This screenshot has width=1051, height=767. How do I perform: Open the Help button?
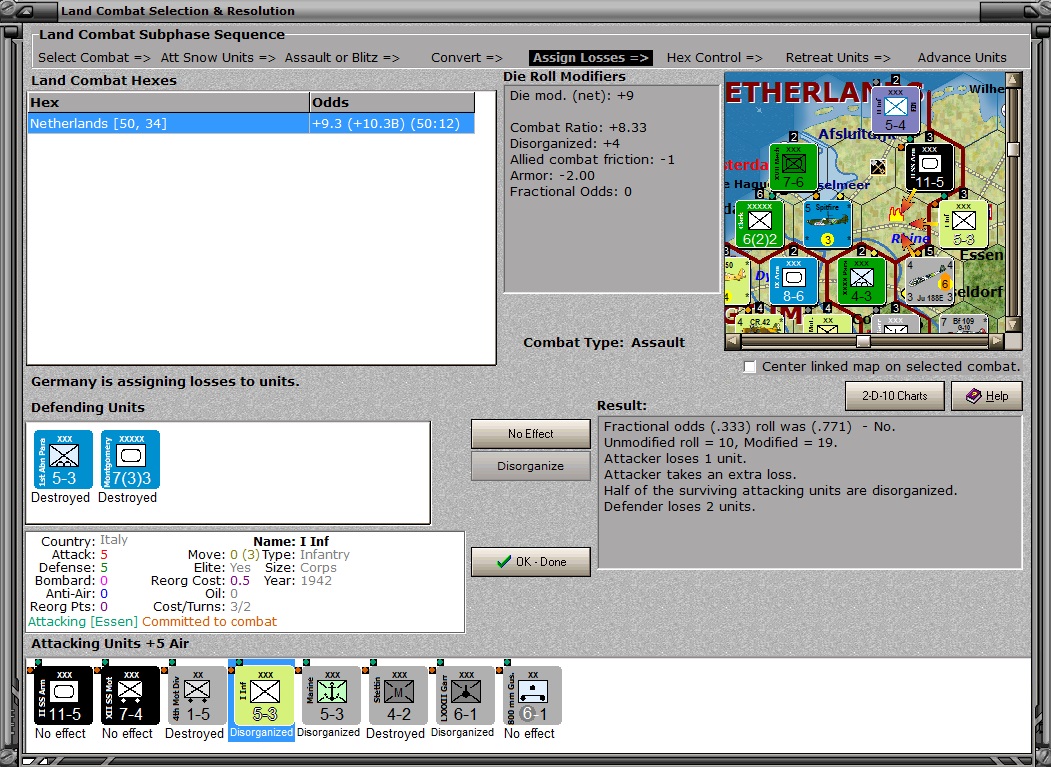click(987, 396)
